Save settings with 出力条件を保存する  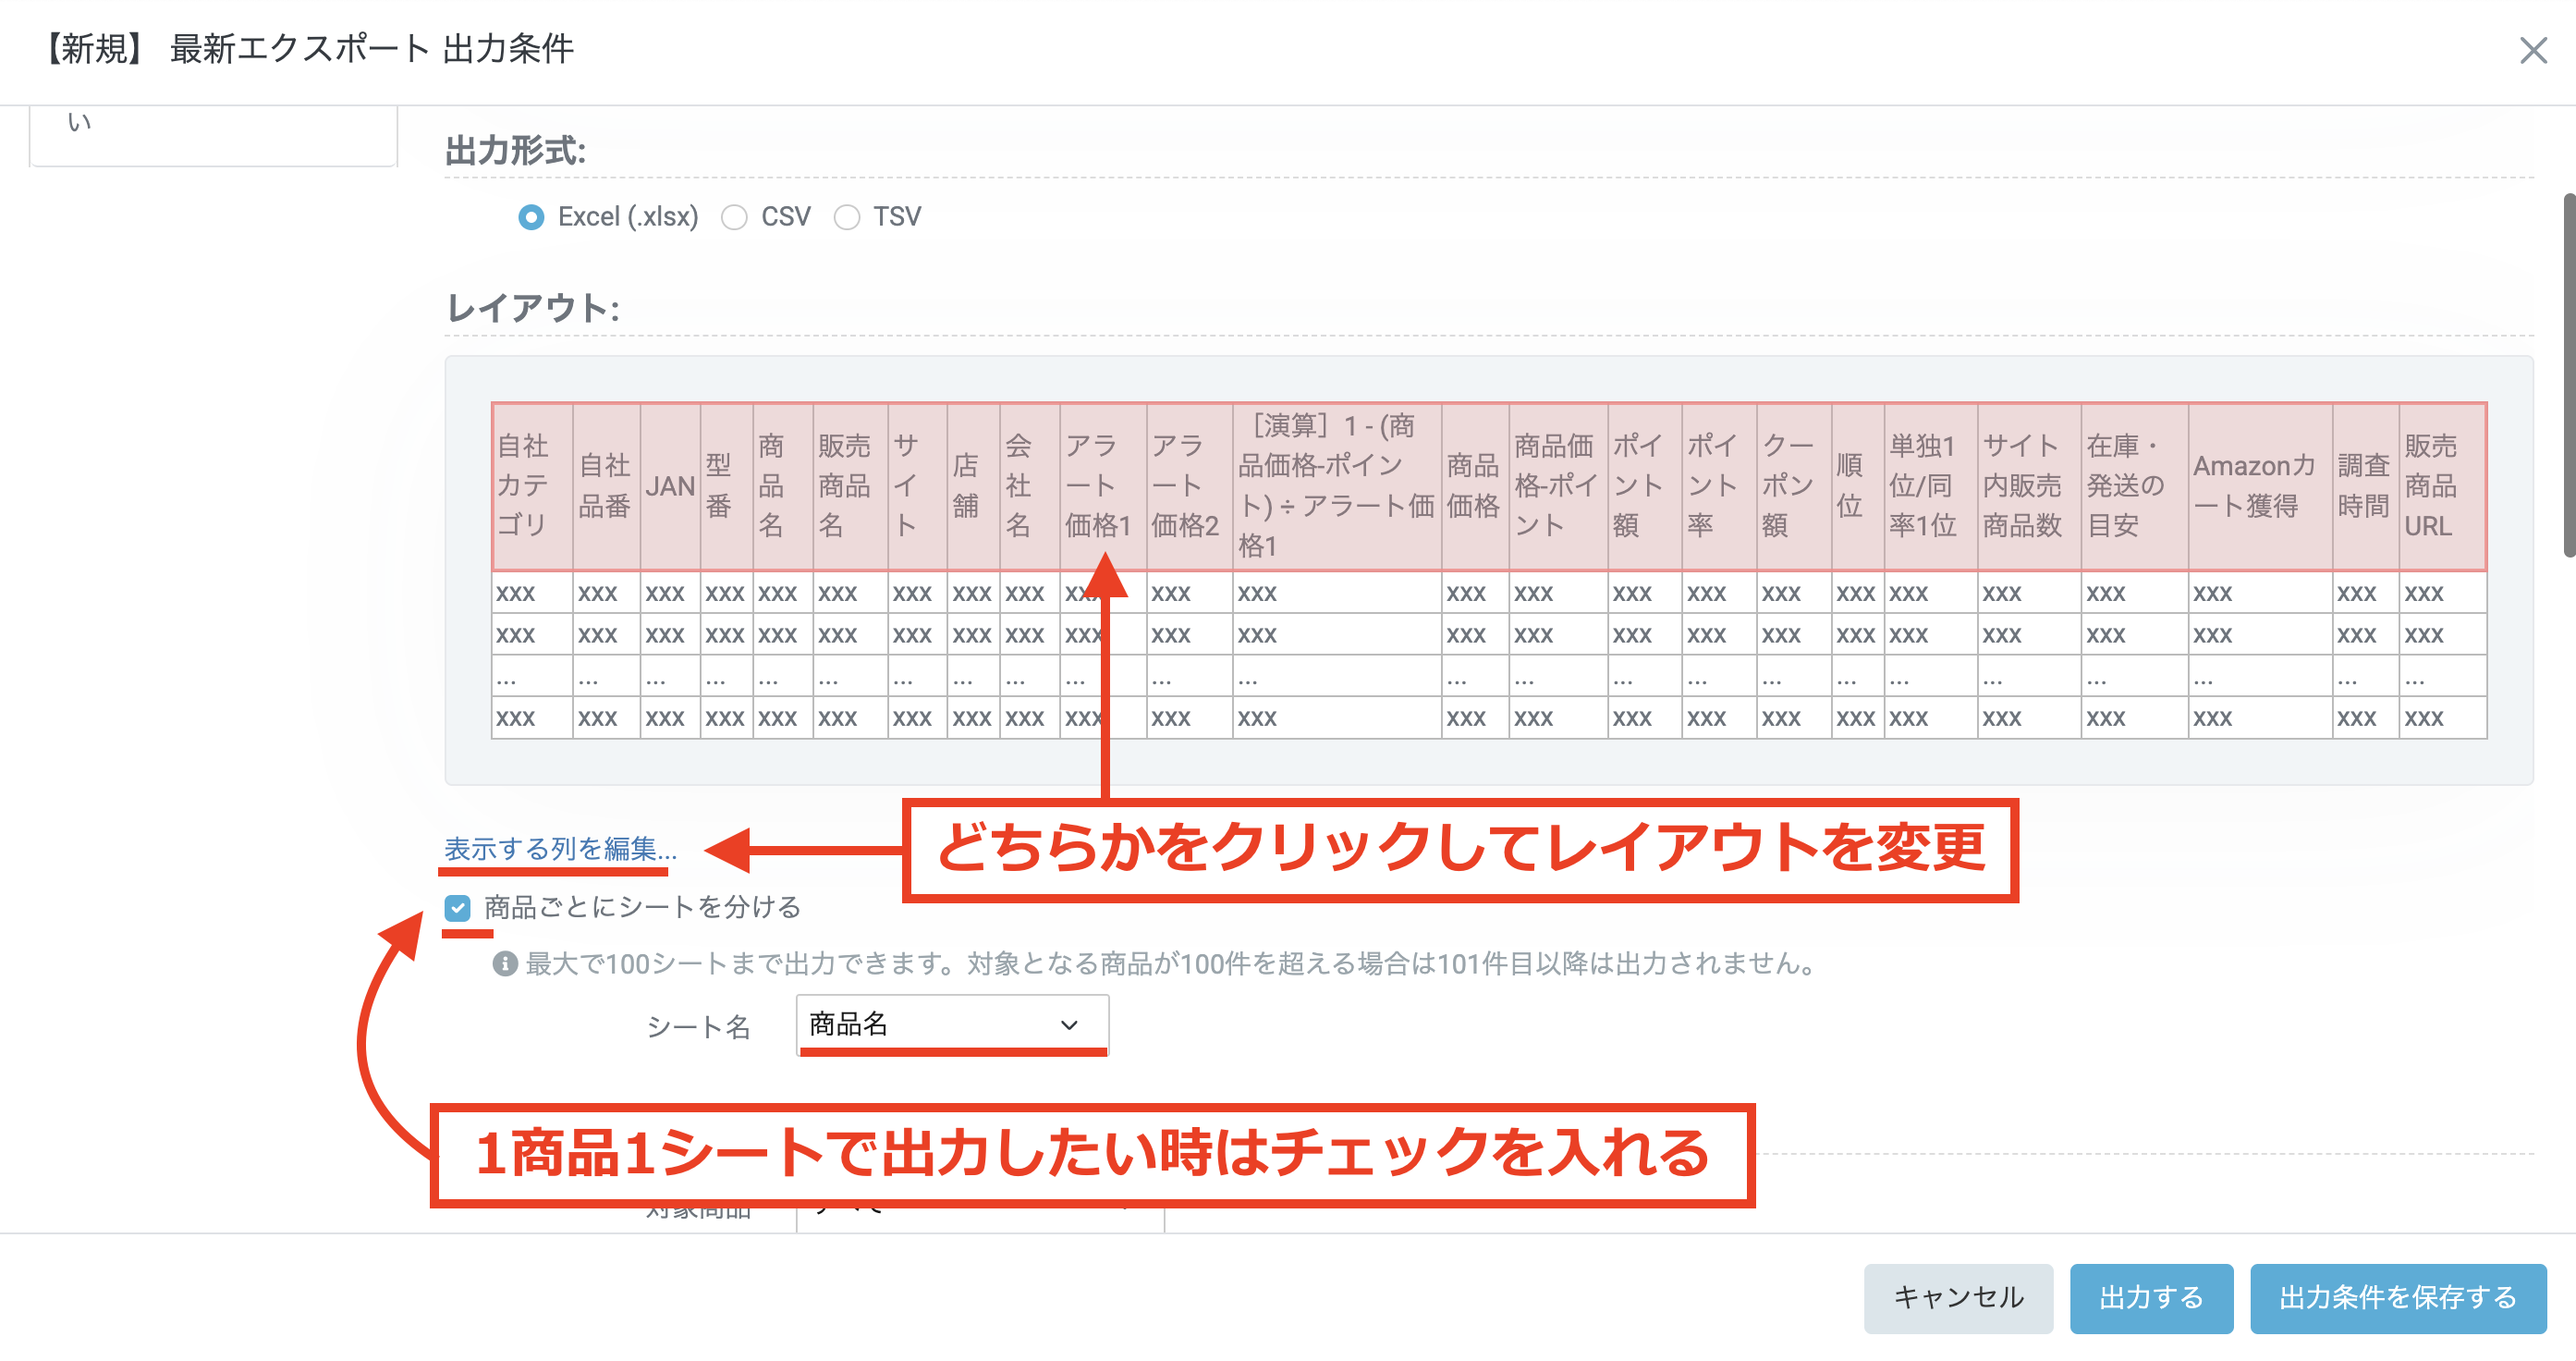(x=2397, y=1297)
